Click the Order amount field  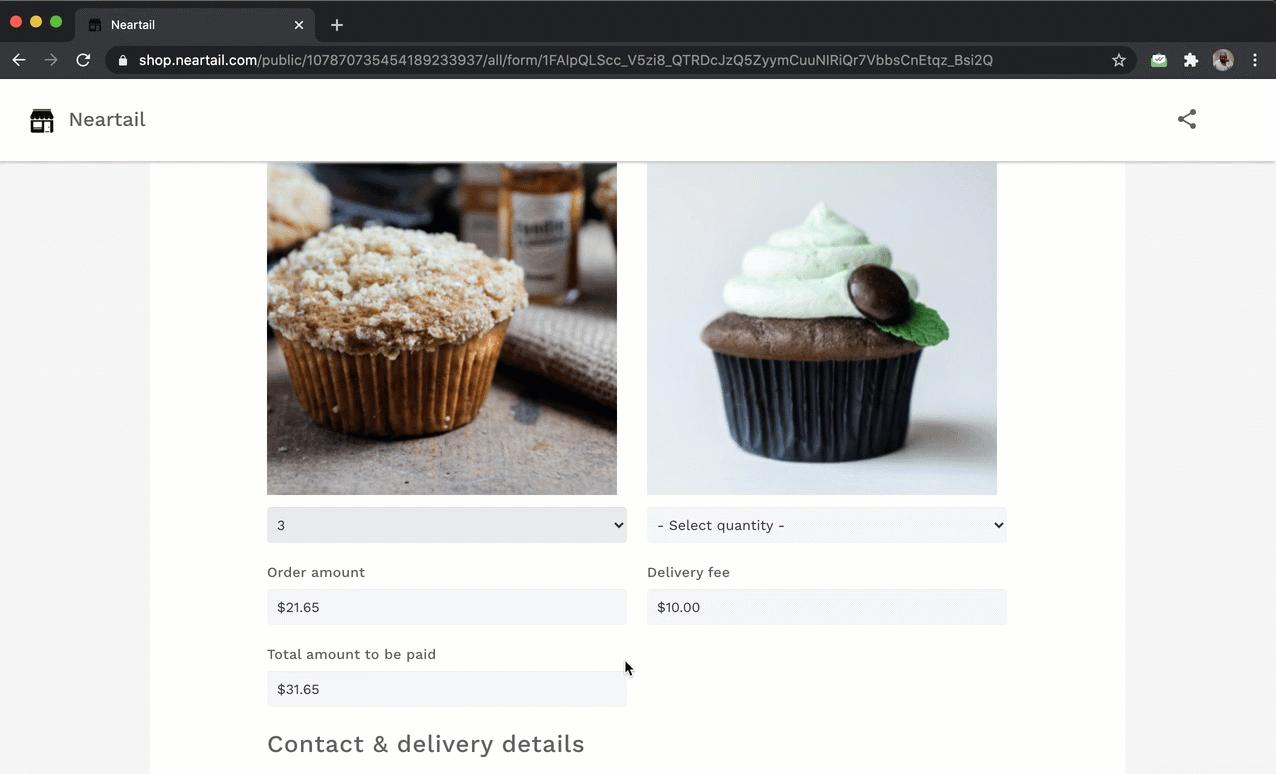tap(446, 607)
